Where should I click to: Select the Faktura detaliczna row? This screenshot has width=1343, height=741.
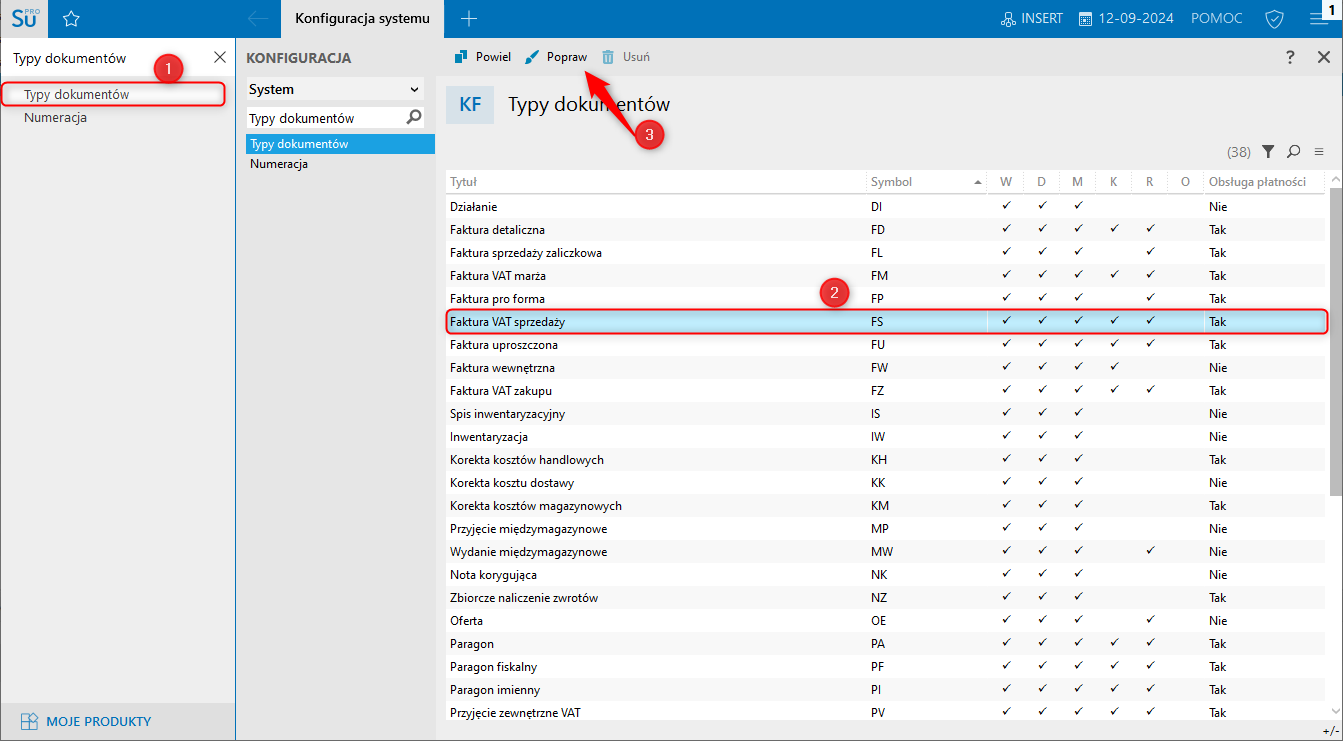click(886, 230)
